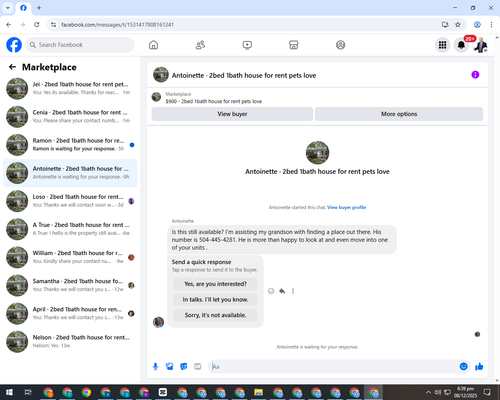Open the View buyer profile link
This screenshot has height=400, width=500.
tap(347, 207)
